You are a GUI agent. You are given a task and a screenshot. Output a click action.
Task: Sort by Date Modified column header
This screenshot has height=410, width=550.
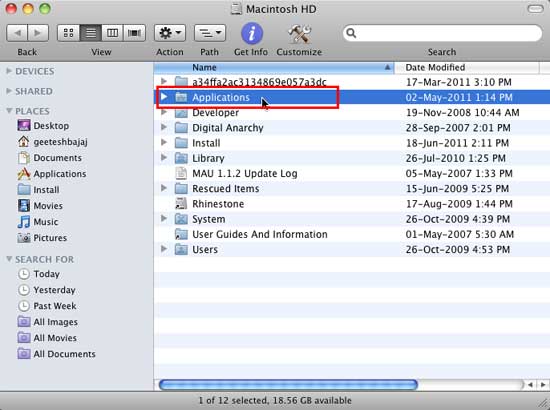tap(467, 67)
